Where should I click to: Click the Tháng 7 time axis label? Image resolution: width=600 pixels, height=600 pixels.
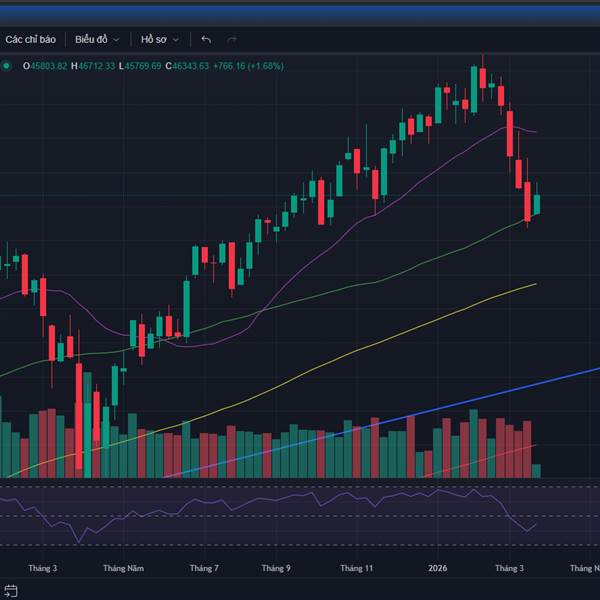pos(203,568)
